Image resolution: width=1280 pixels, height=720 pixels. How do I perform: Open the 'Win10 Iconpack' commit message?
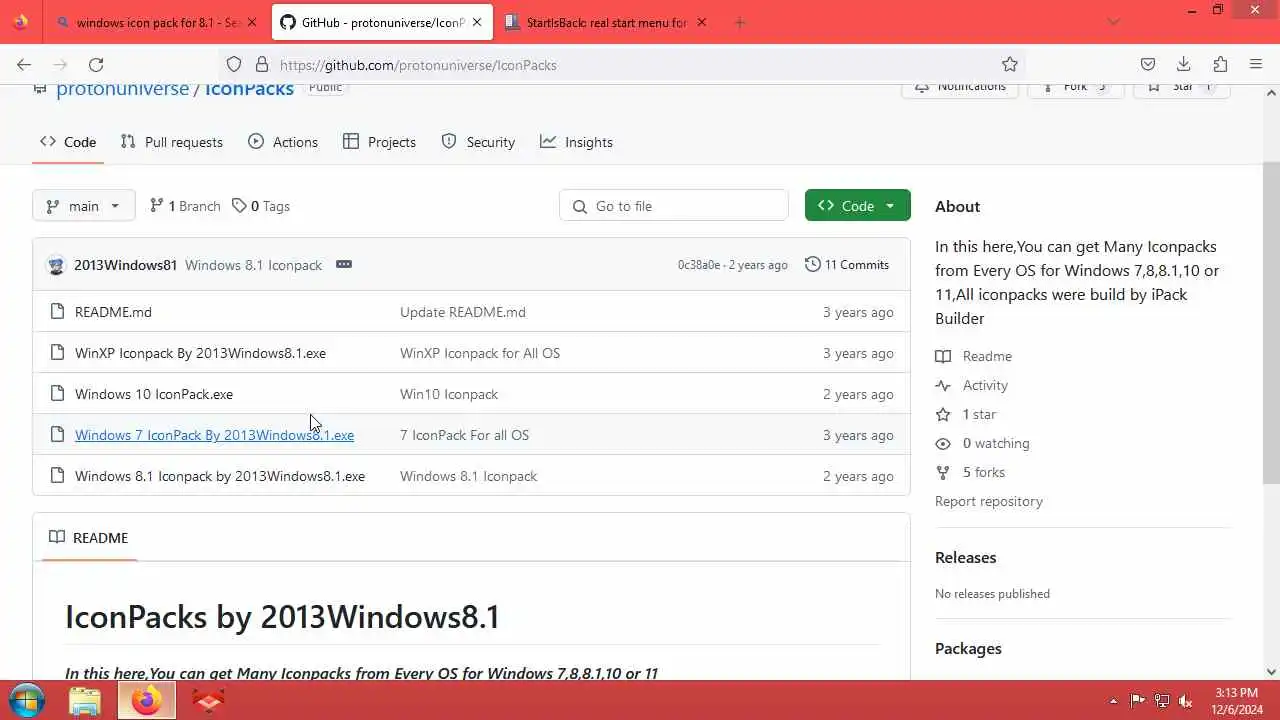click(x=449, y=394)
